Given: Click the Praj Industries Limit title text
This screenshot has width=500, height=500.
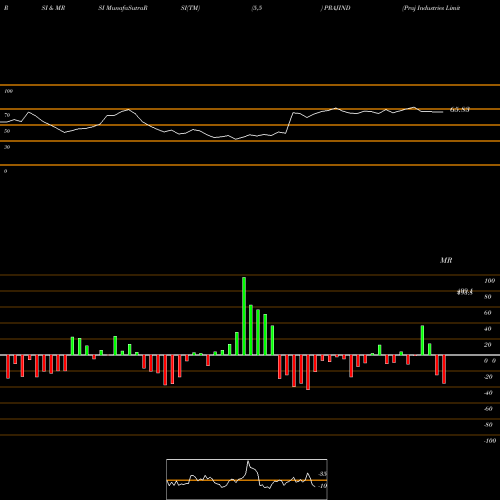Looking at the screenshot, I should 431,8.
